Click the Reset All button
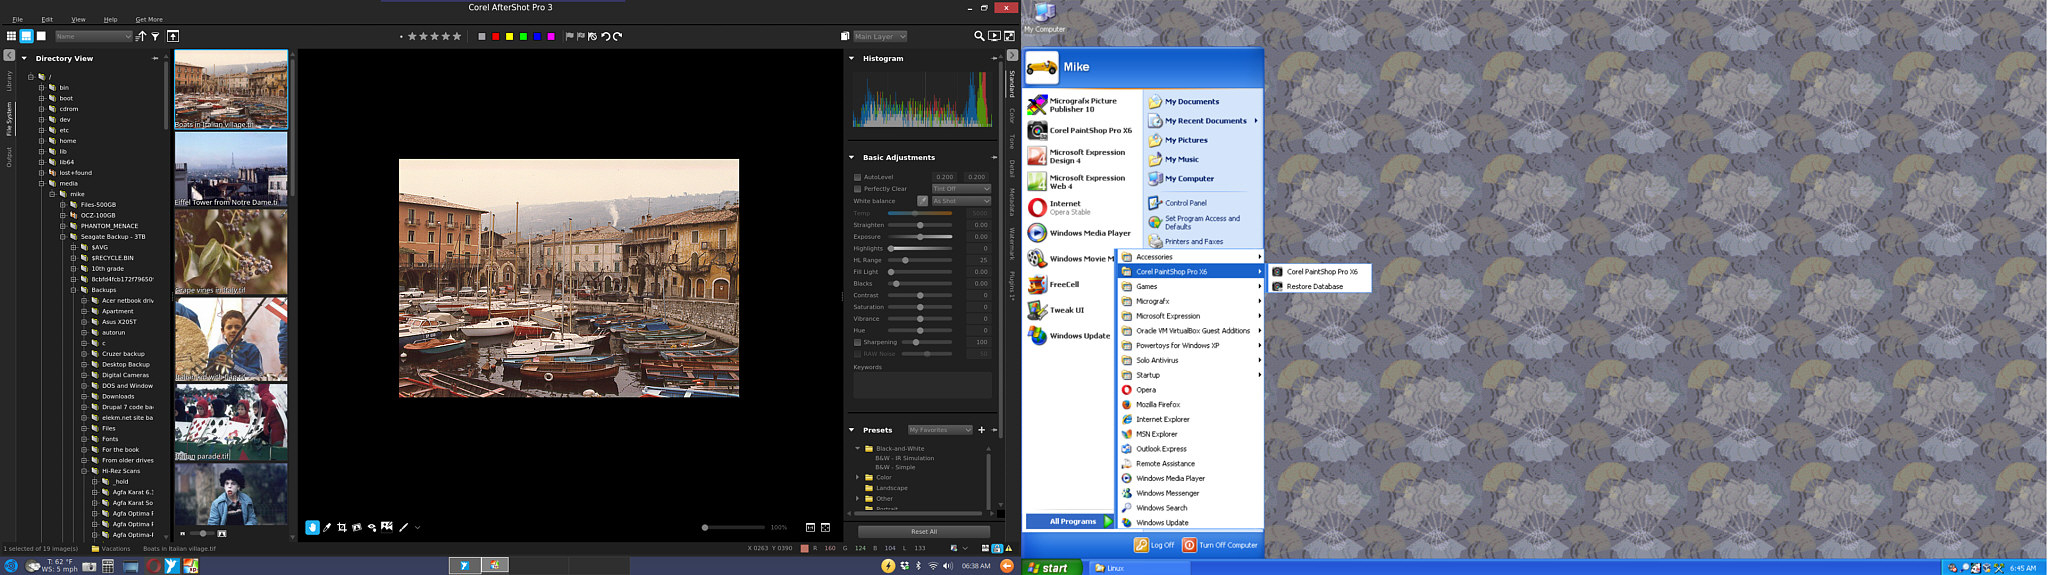 [924, 532]
